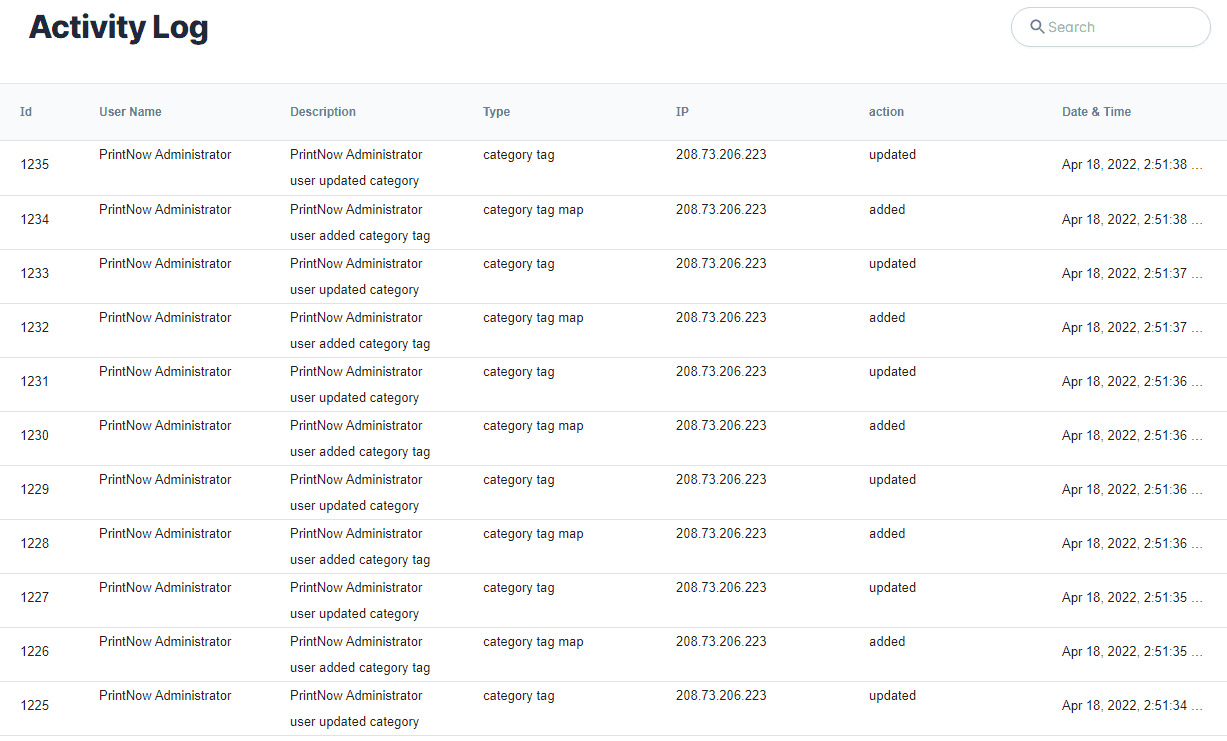Click the magnifier icon in search box
The width and height of the screenshot is (1227, 741).
point(1037,27)
